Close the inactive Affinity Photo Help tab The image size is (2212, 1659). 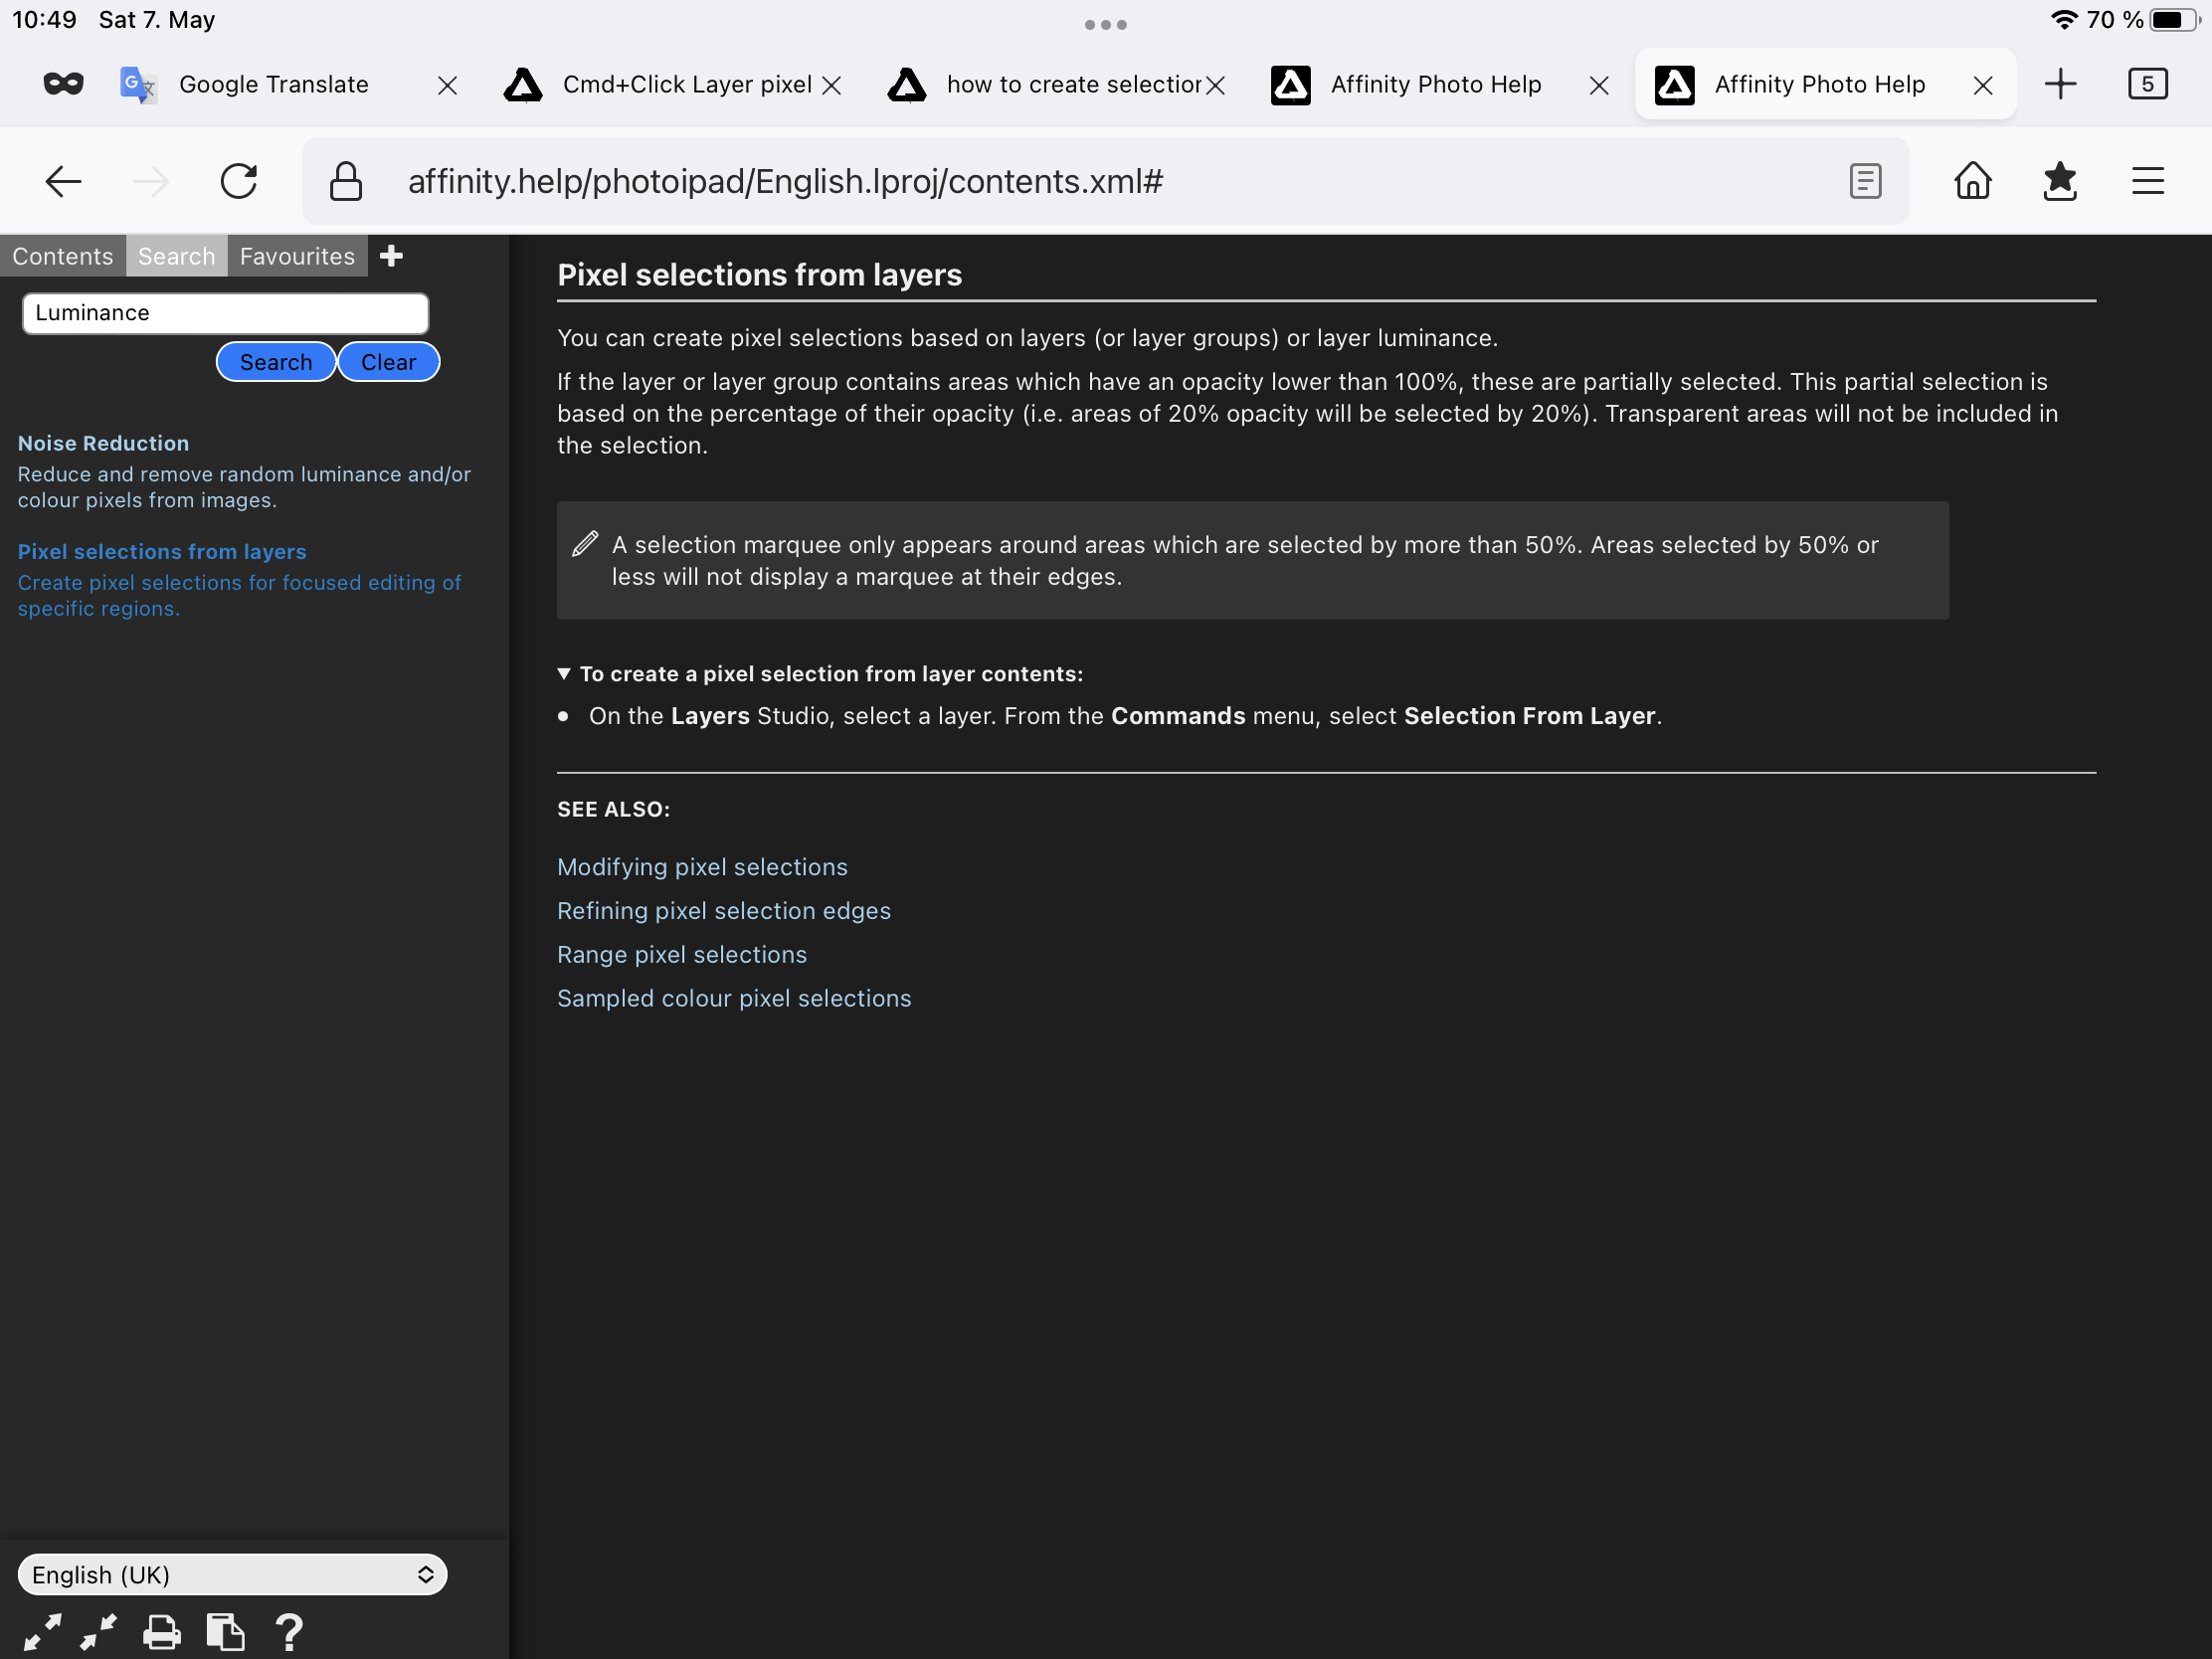[x=1599, y=85]
